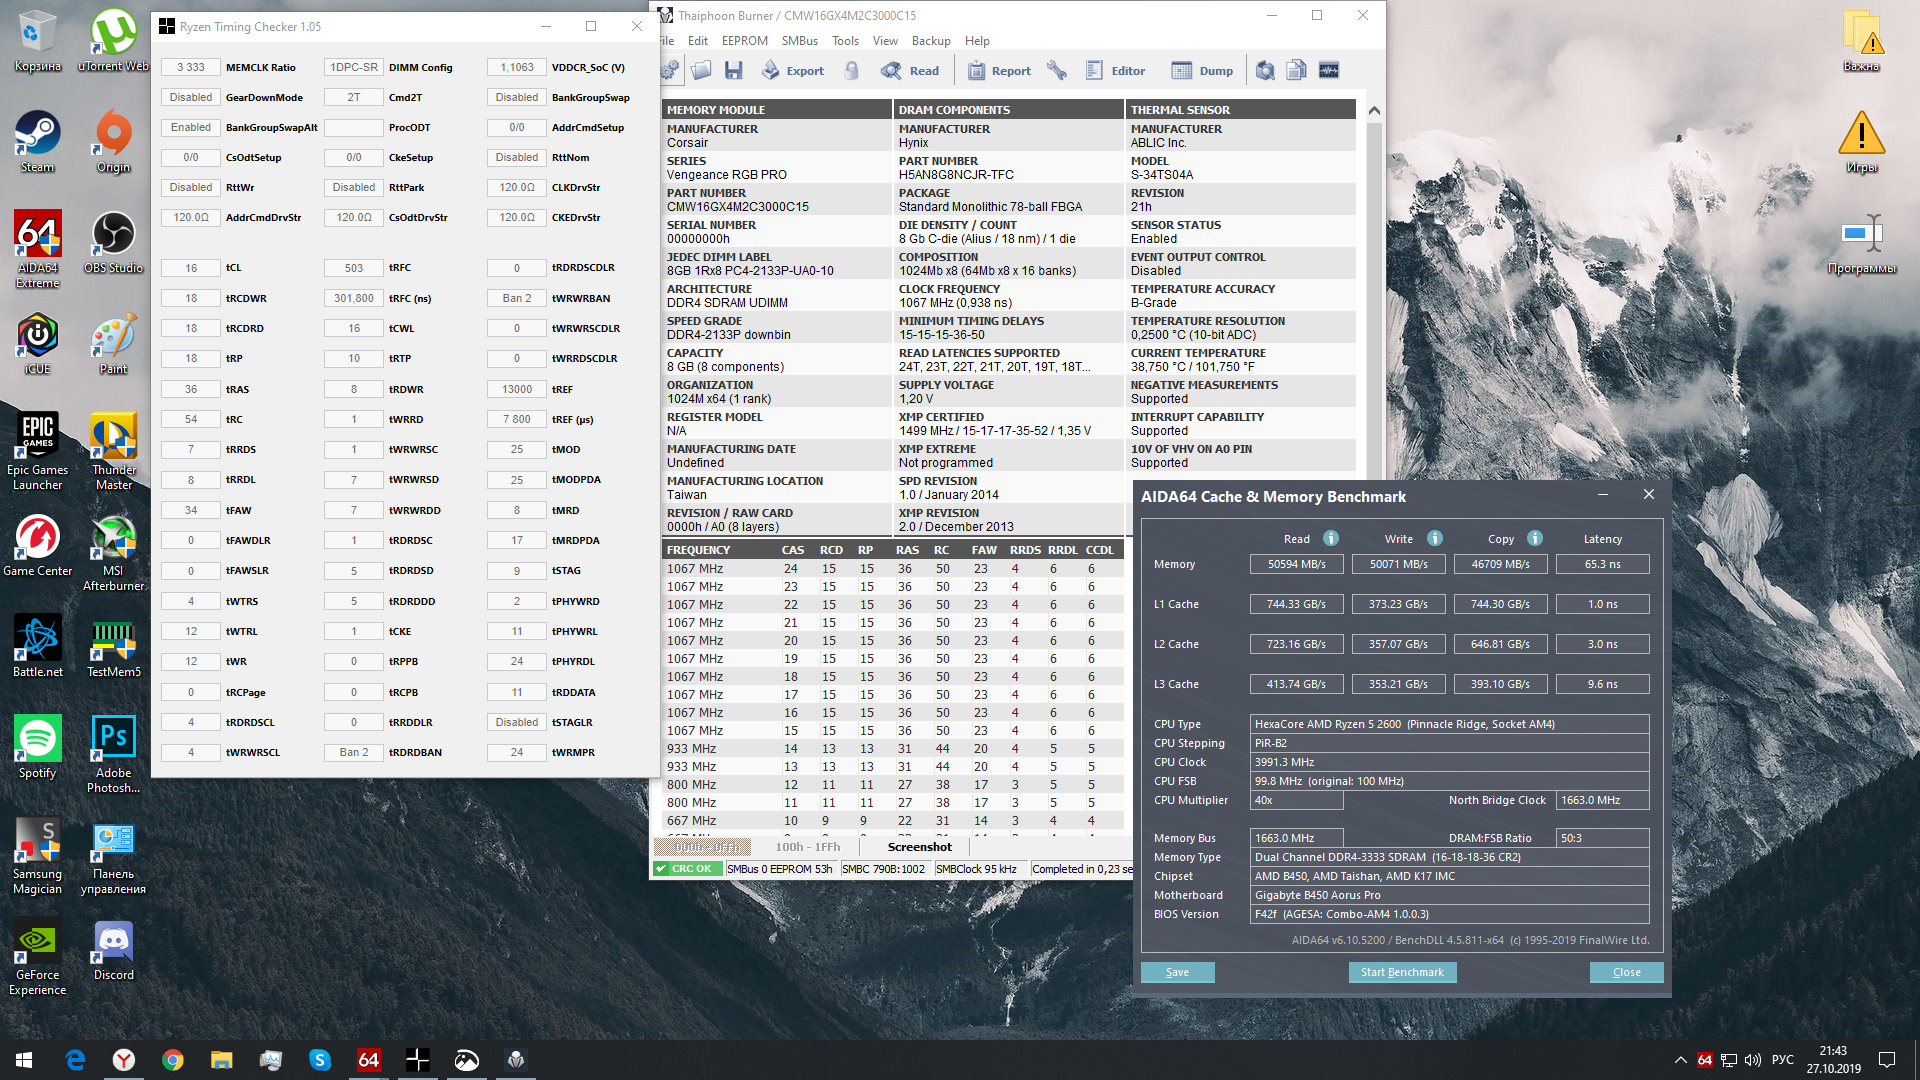Viewport: 1920px width, 1080px height.
Task: Click scrollbar up arrow in Thaiphoon report
Action: click(x=1374, y=110)
